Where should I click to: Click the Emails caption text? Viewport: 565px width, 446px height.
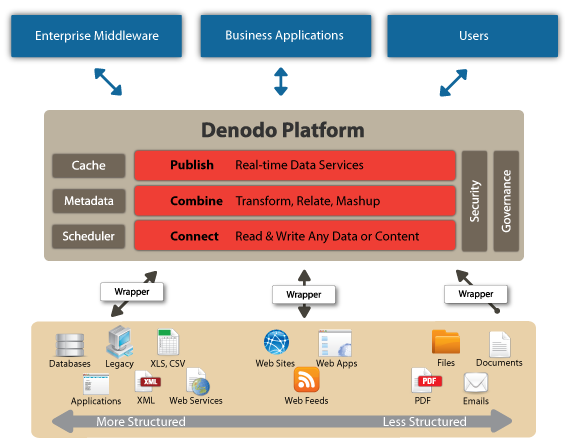pyautogui.click(x=476, y=401)
